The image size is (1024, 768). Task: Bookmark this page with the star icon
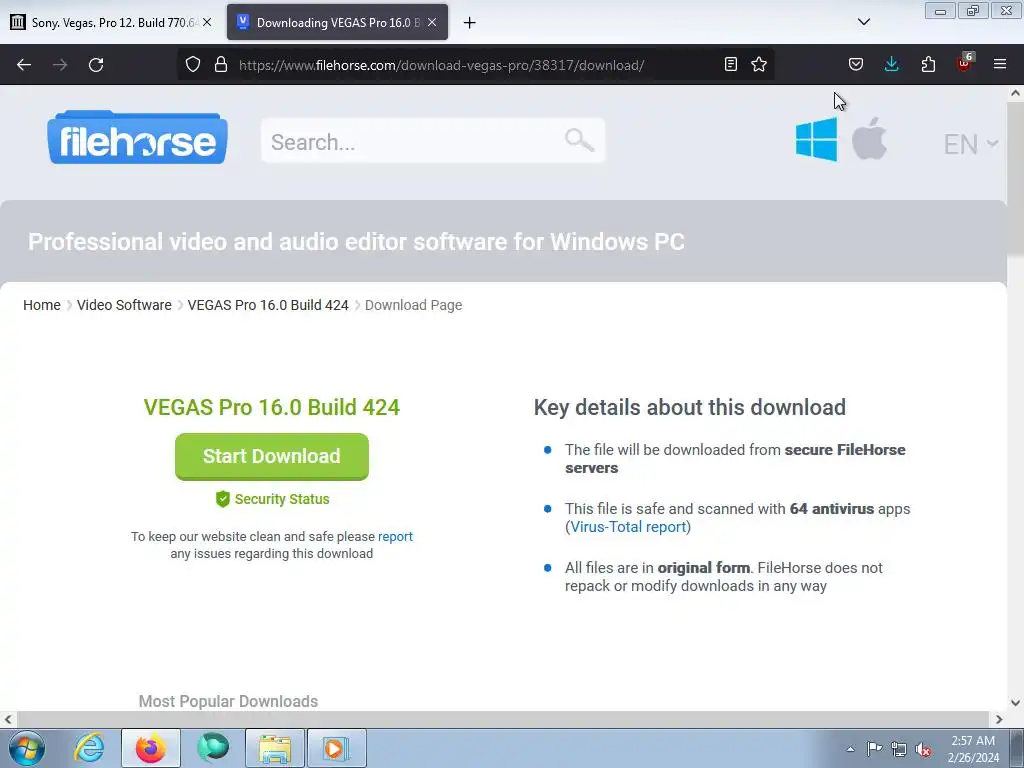point(759,64)
